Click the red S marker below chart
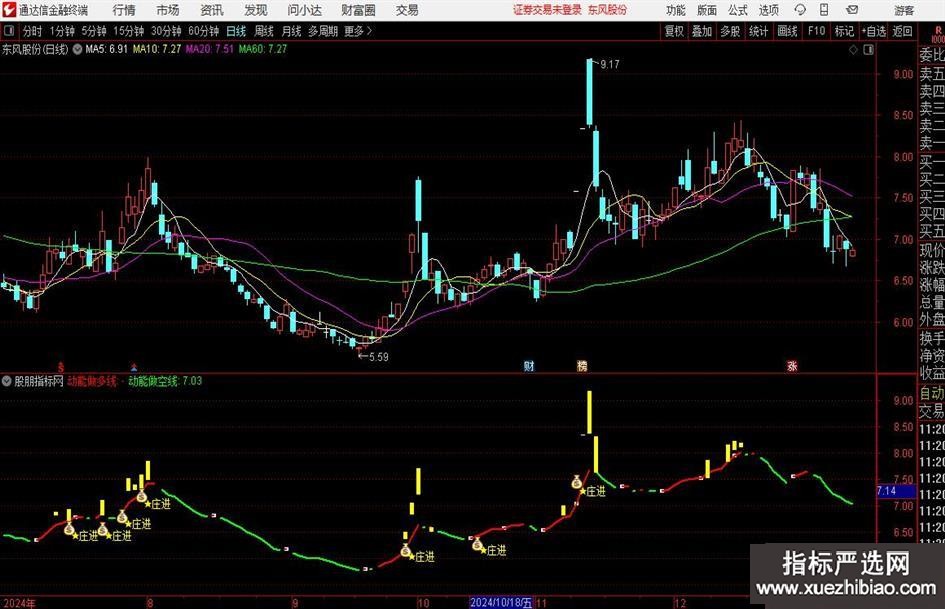Viewport: 945px width, 609px height. coord(60,366)
